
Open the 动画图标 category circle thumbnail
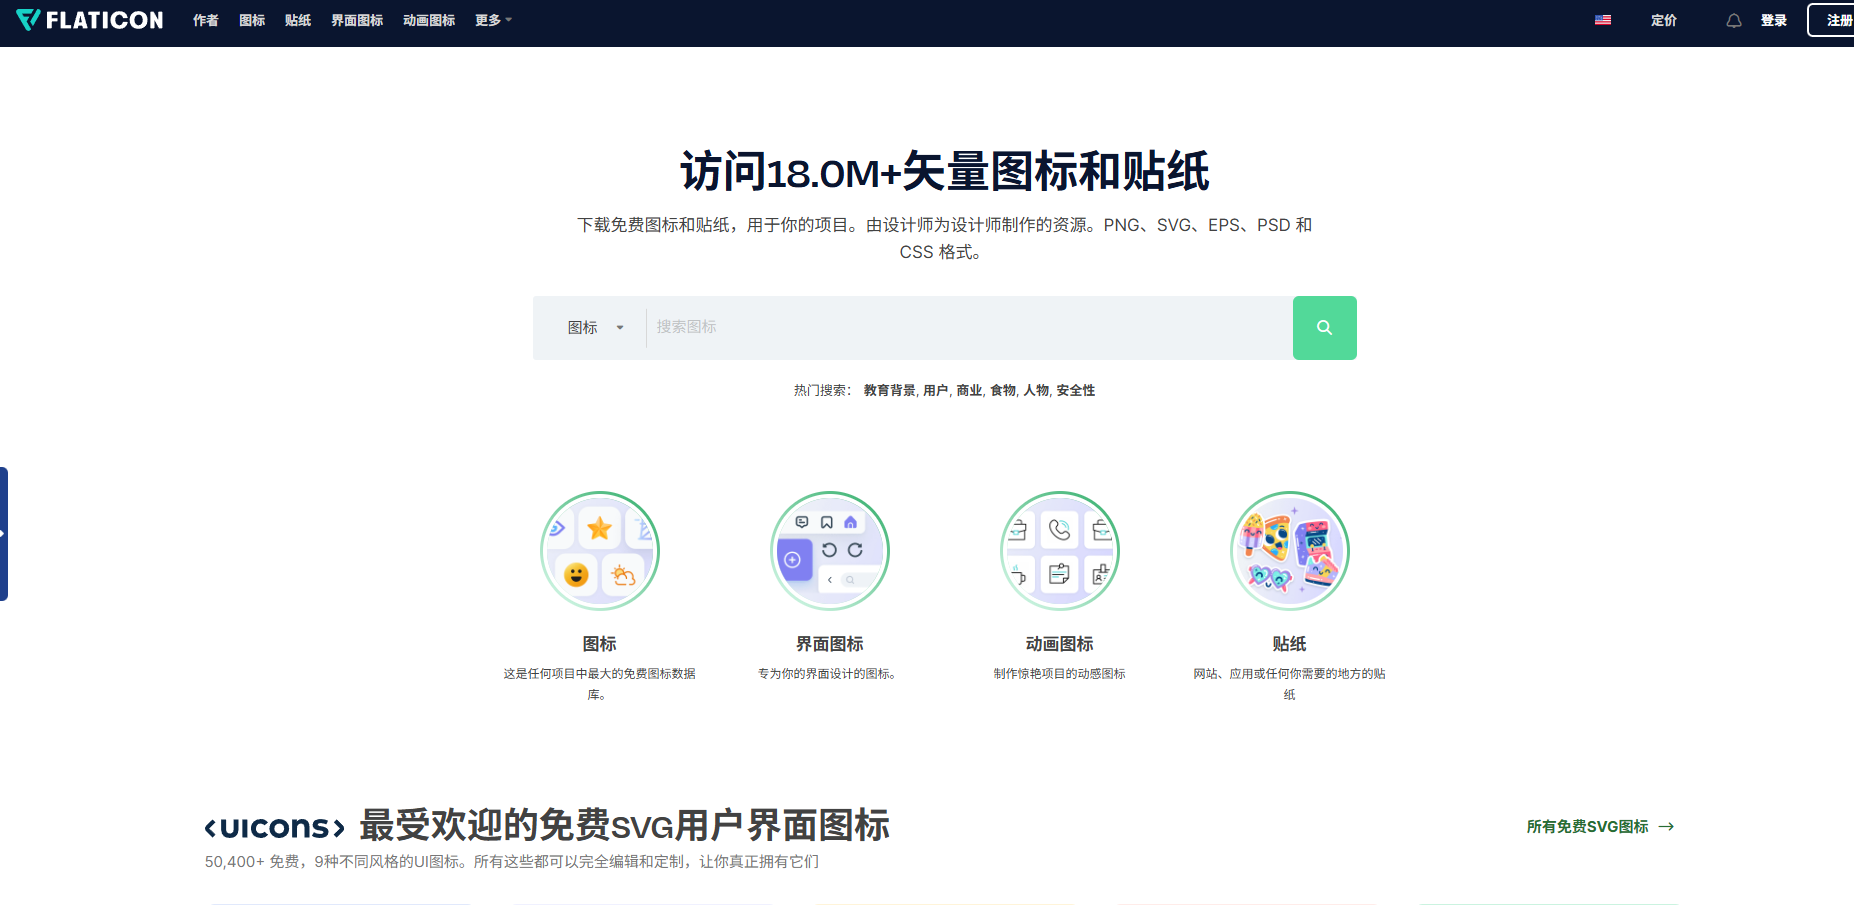click(x=1060, y=551)
